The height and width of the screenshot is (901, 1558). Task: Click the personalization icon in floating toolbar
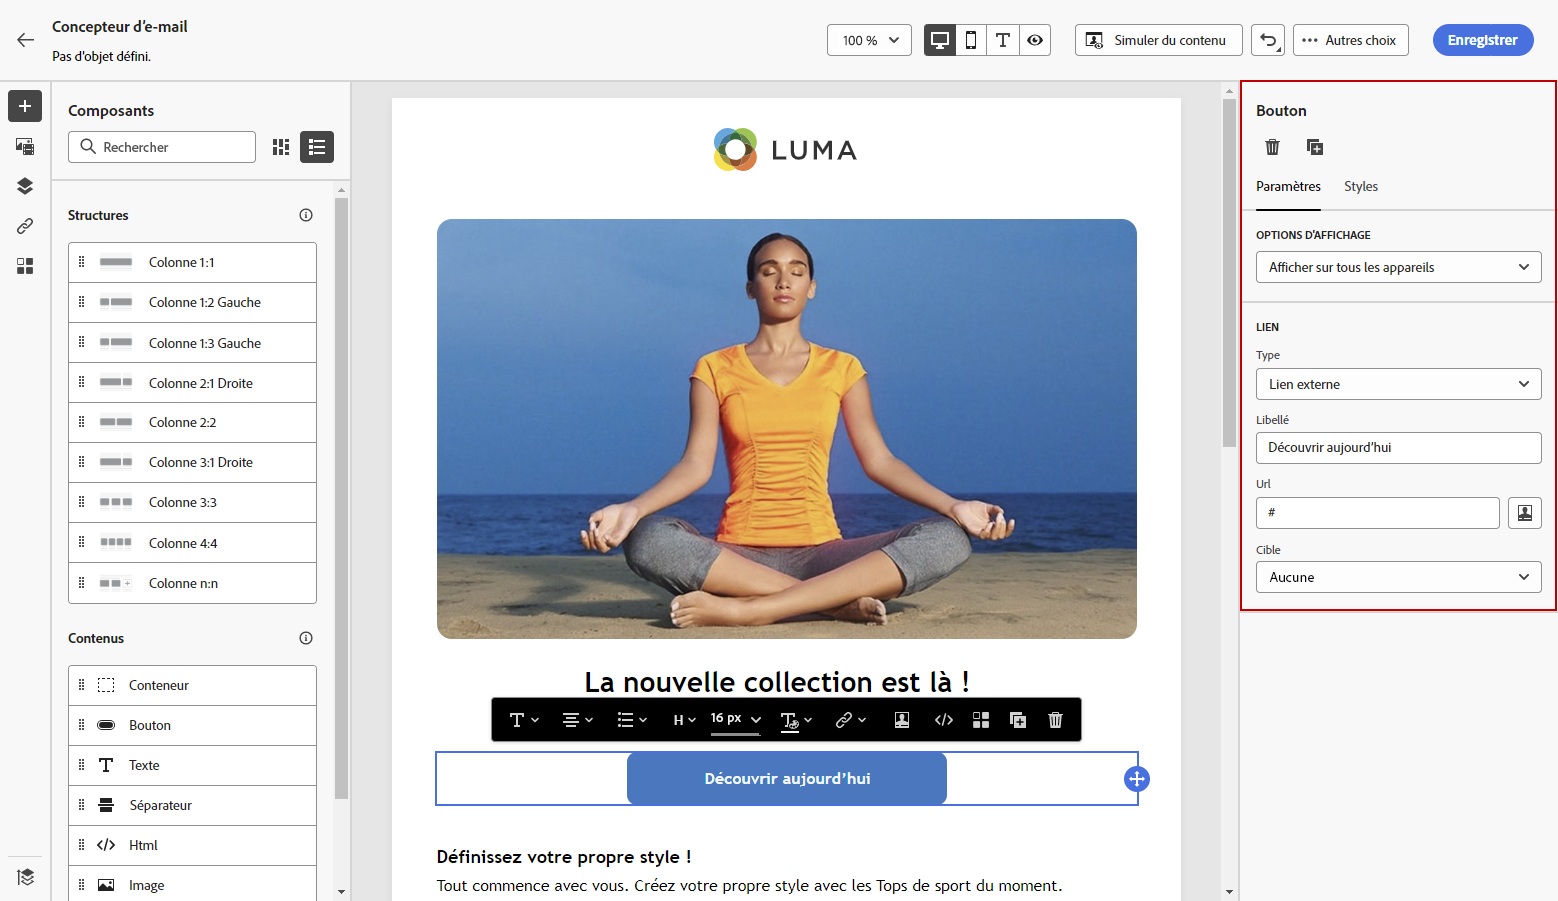pos(902,720)
